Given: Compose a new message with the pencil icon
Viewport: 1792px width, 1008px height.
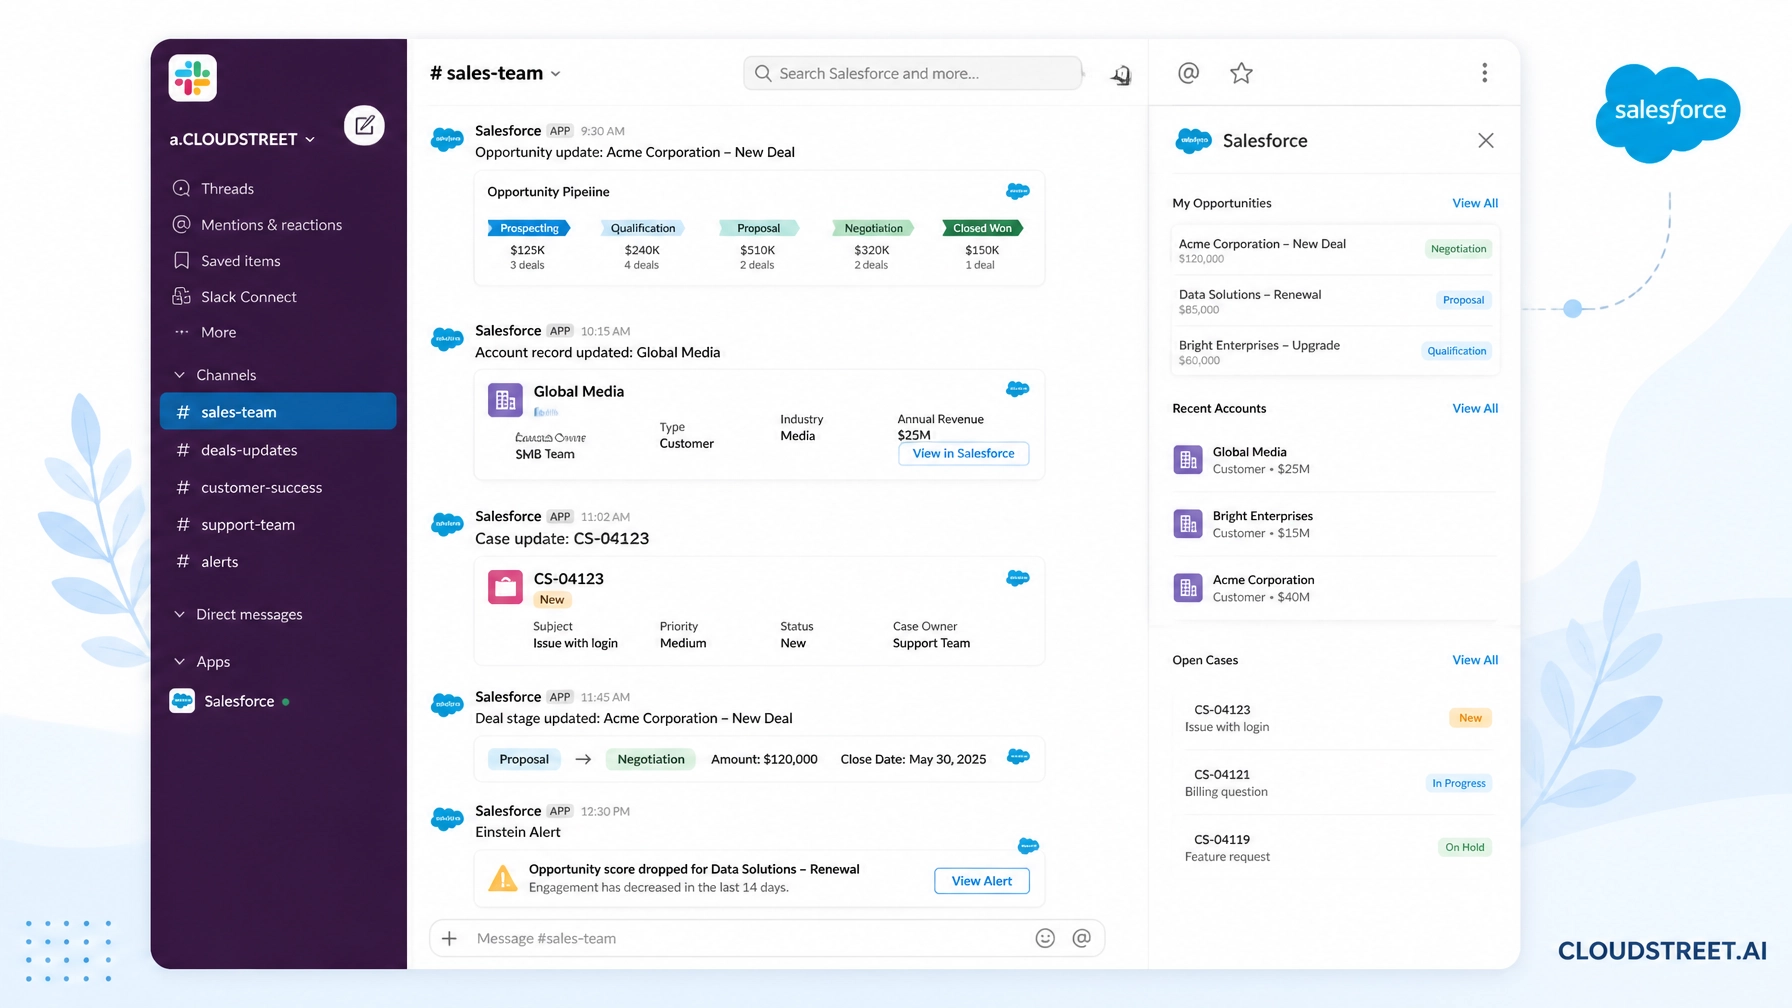Looking at the screenshot, I should pos(364,125).
